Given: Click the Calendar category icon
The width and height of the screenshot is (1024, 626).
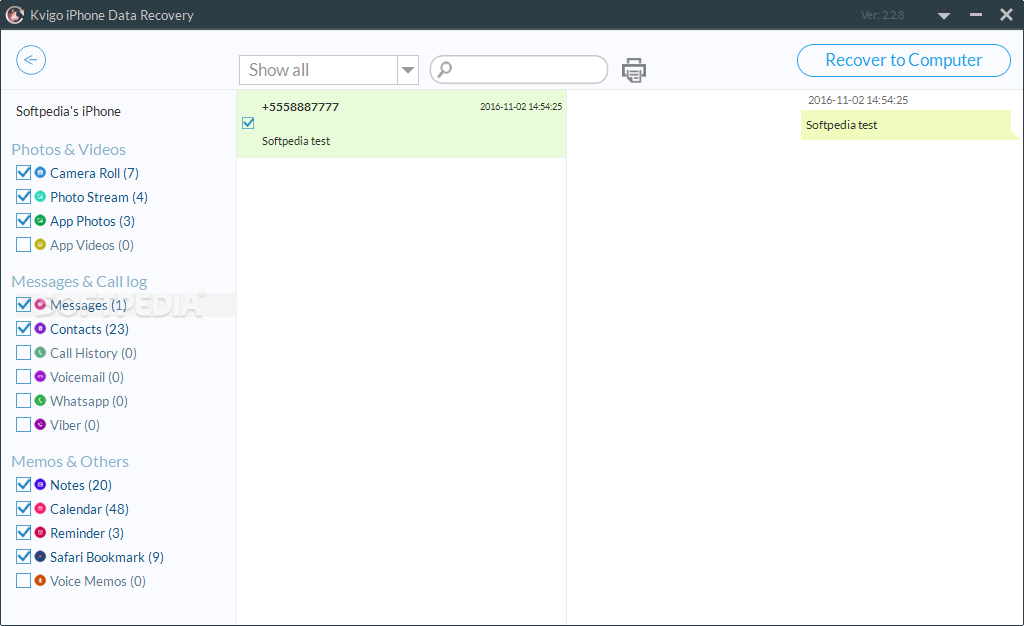Looking at the screenshot, I should [x=40, y=508].
